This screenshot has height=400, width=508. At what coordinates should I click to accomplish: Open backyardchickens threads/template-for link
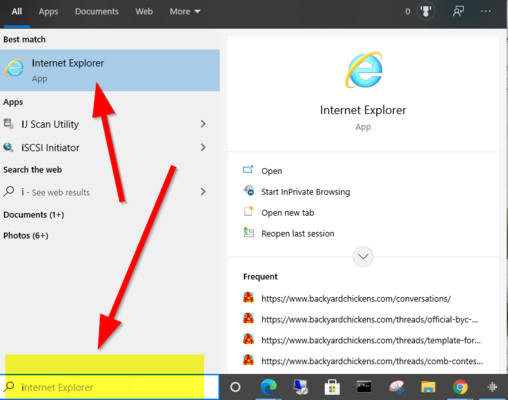tap(371, 340)
